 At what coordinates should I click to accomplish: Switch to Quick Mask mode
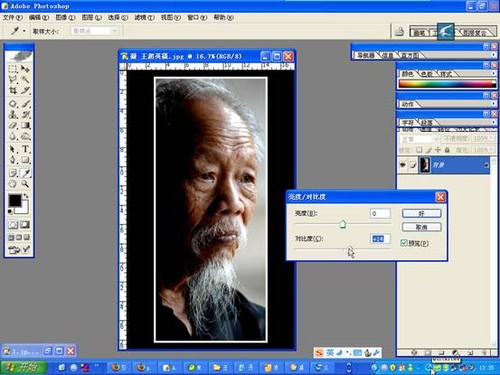pos(25,225)
